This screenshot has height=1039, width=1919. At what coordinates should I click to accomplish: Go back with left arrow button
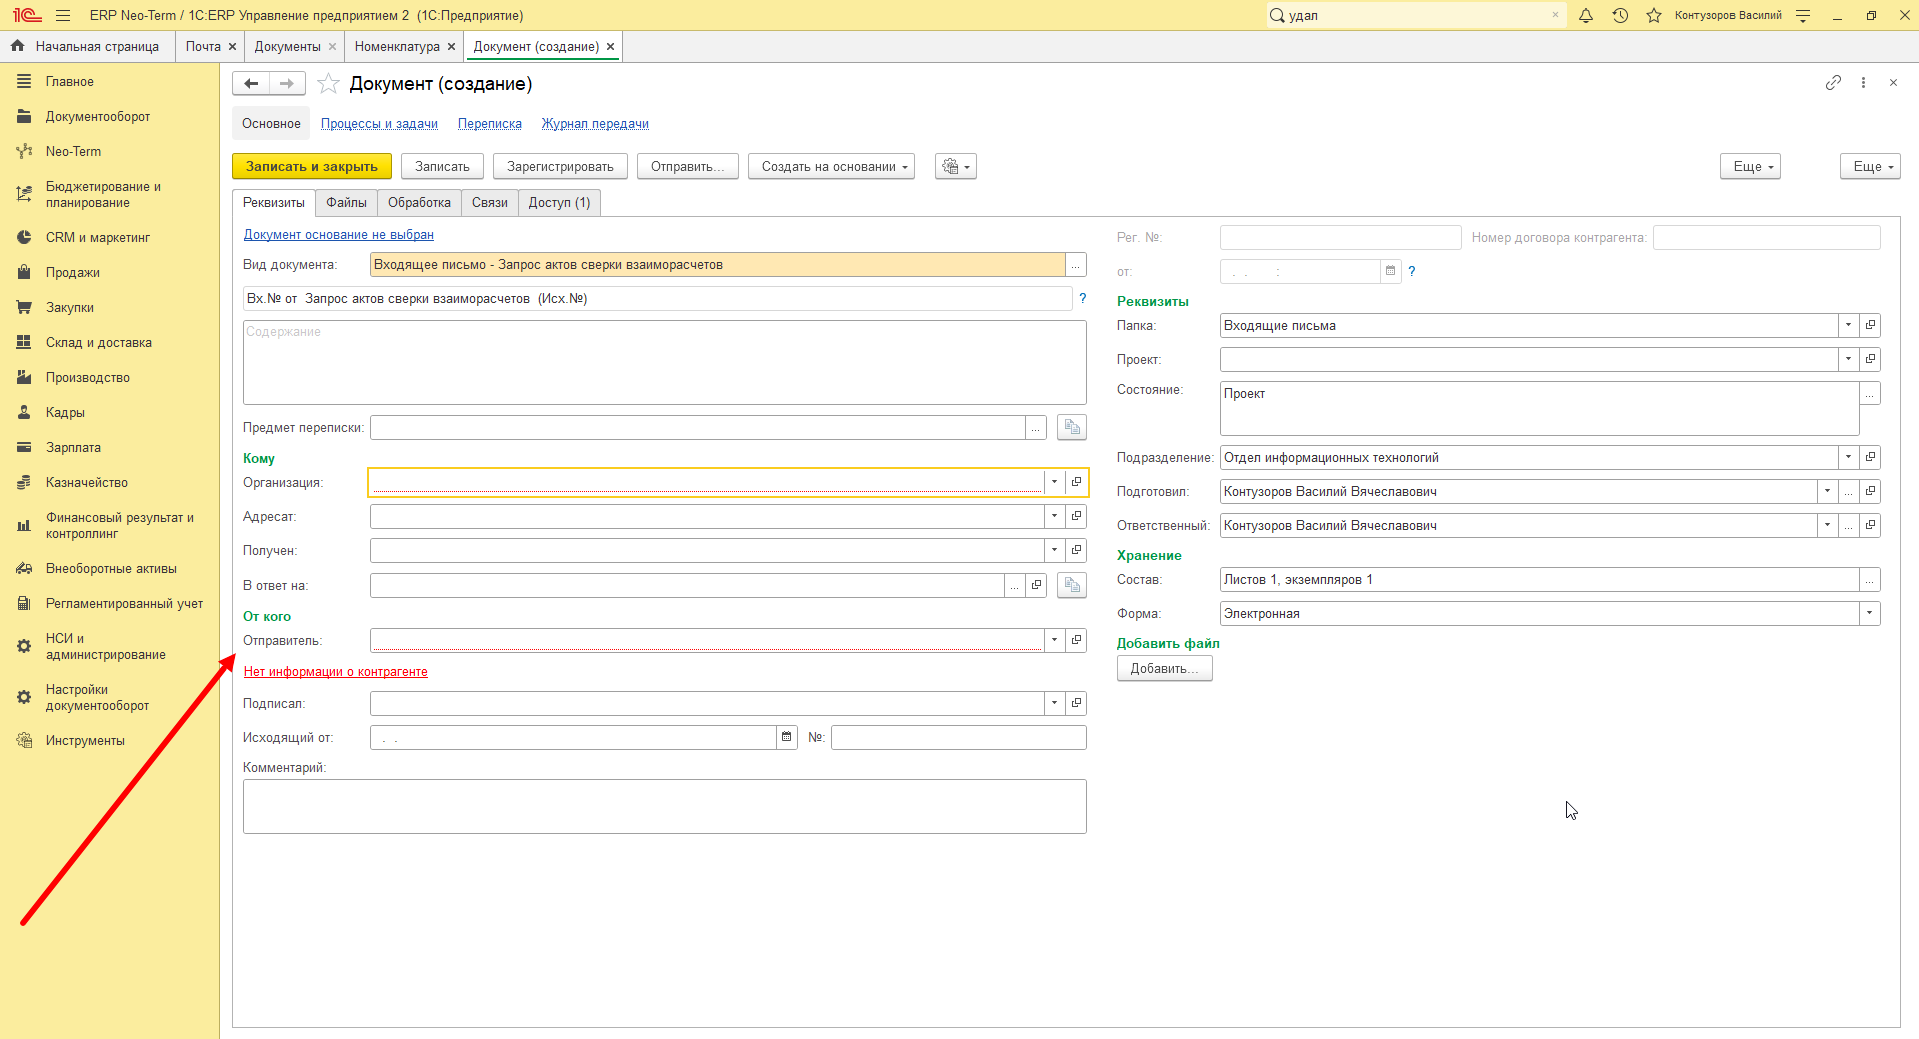[x=251, y=84]
